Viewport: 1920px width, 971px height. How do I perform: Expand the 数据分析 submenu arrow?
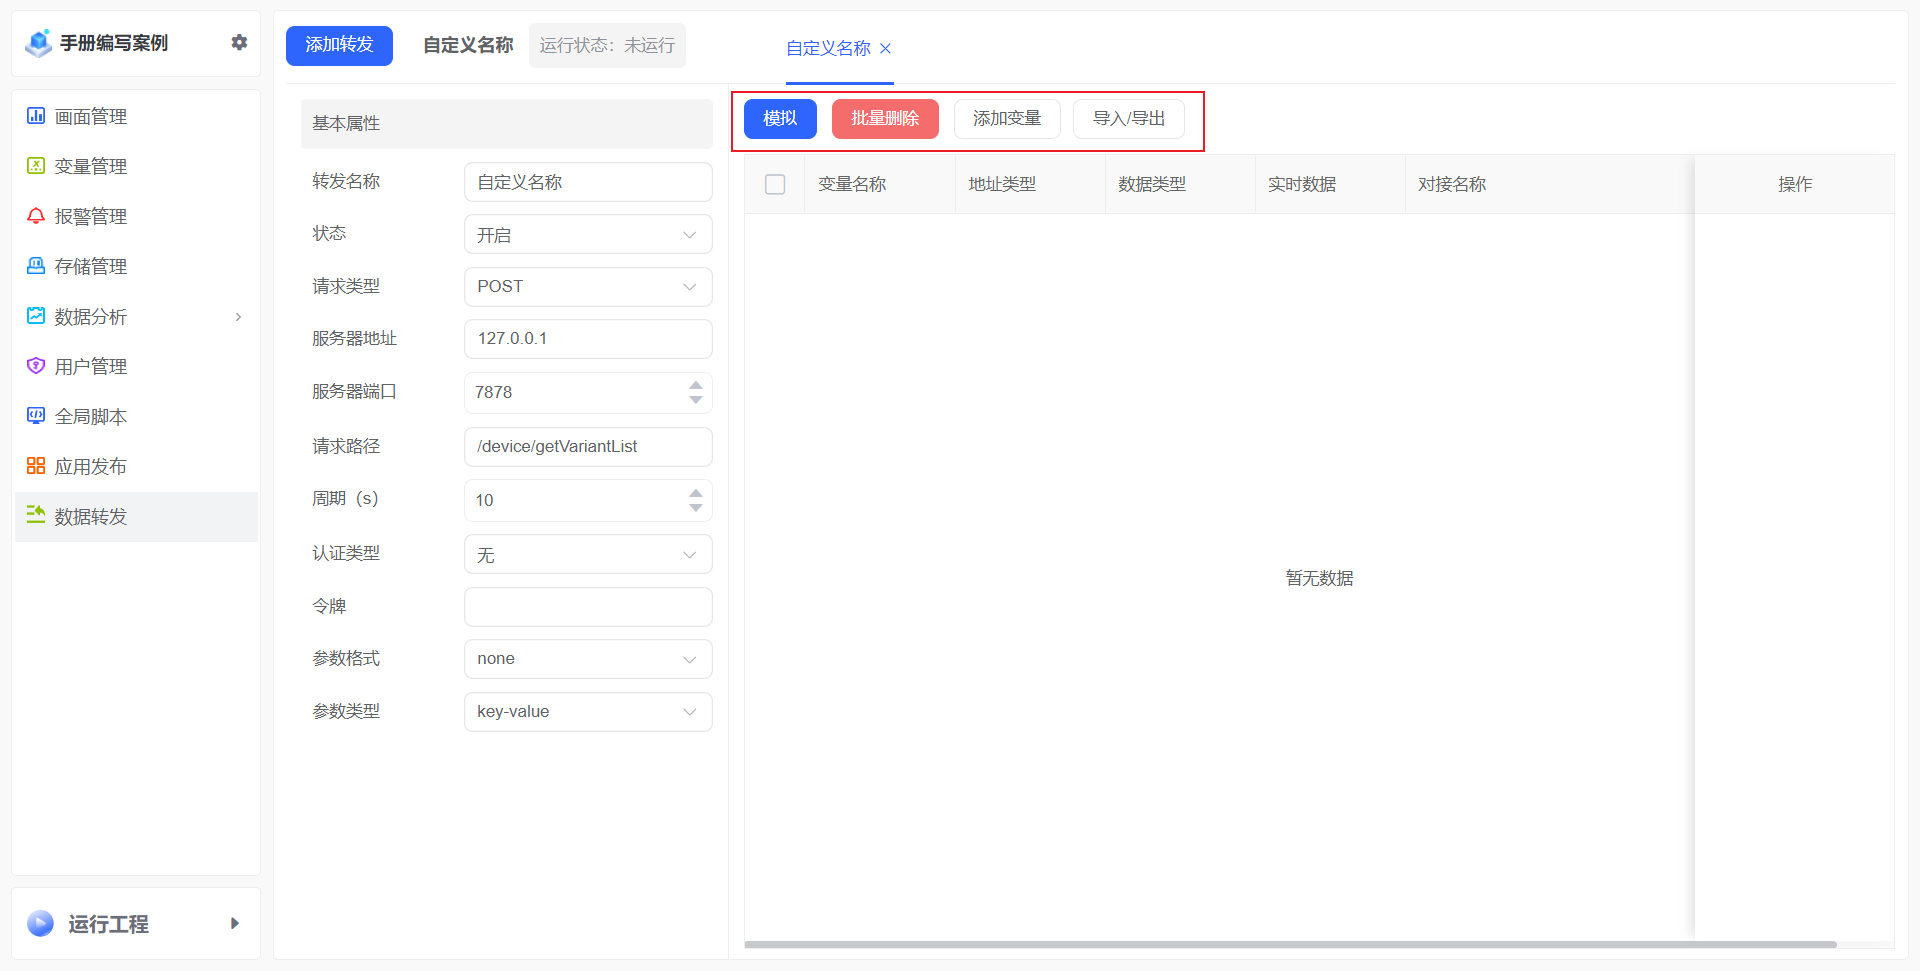pos(238,317)
